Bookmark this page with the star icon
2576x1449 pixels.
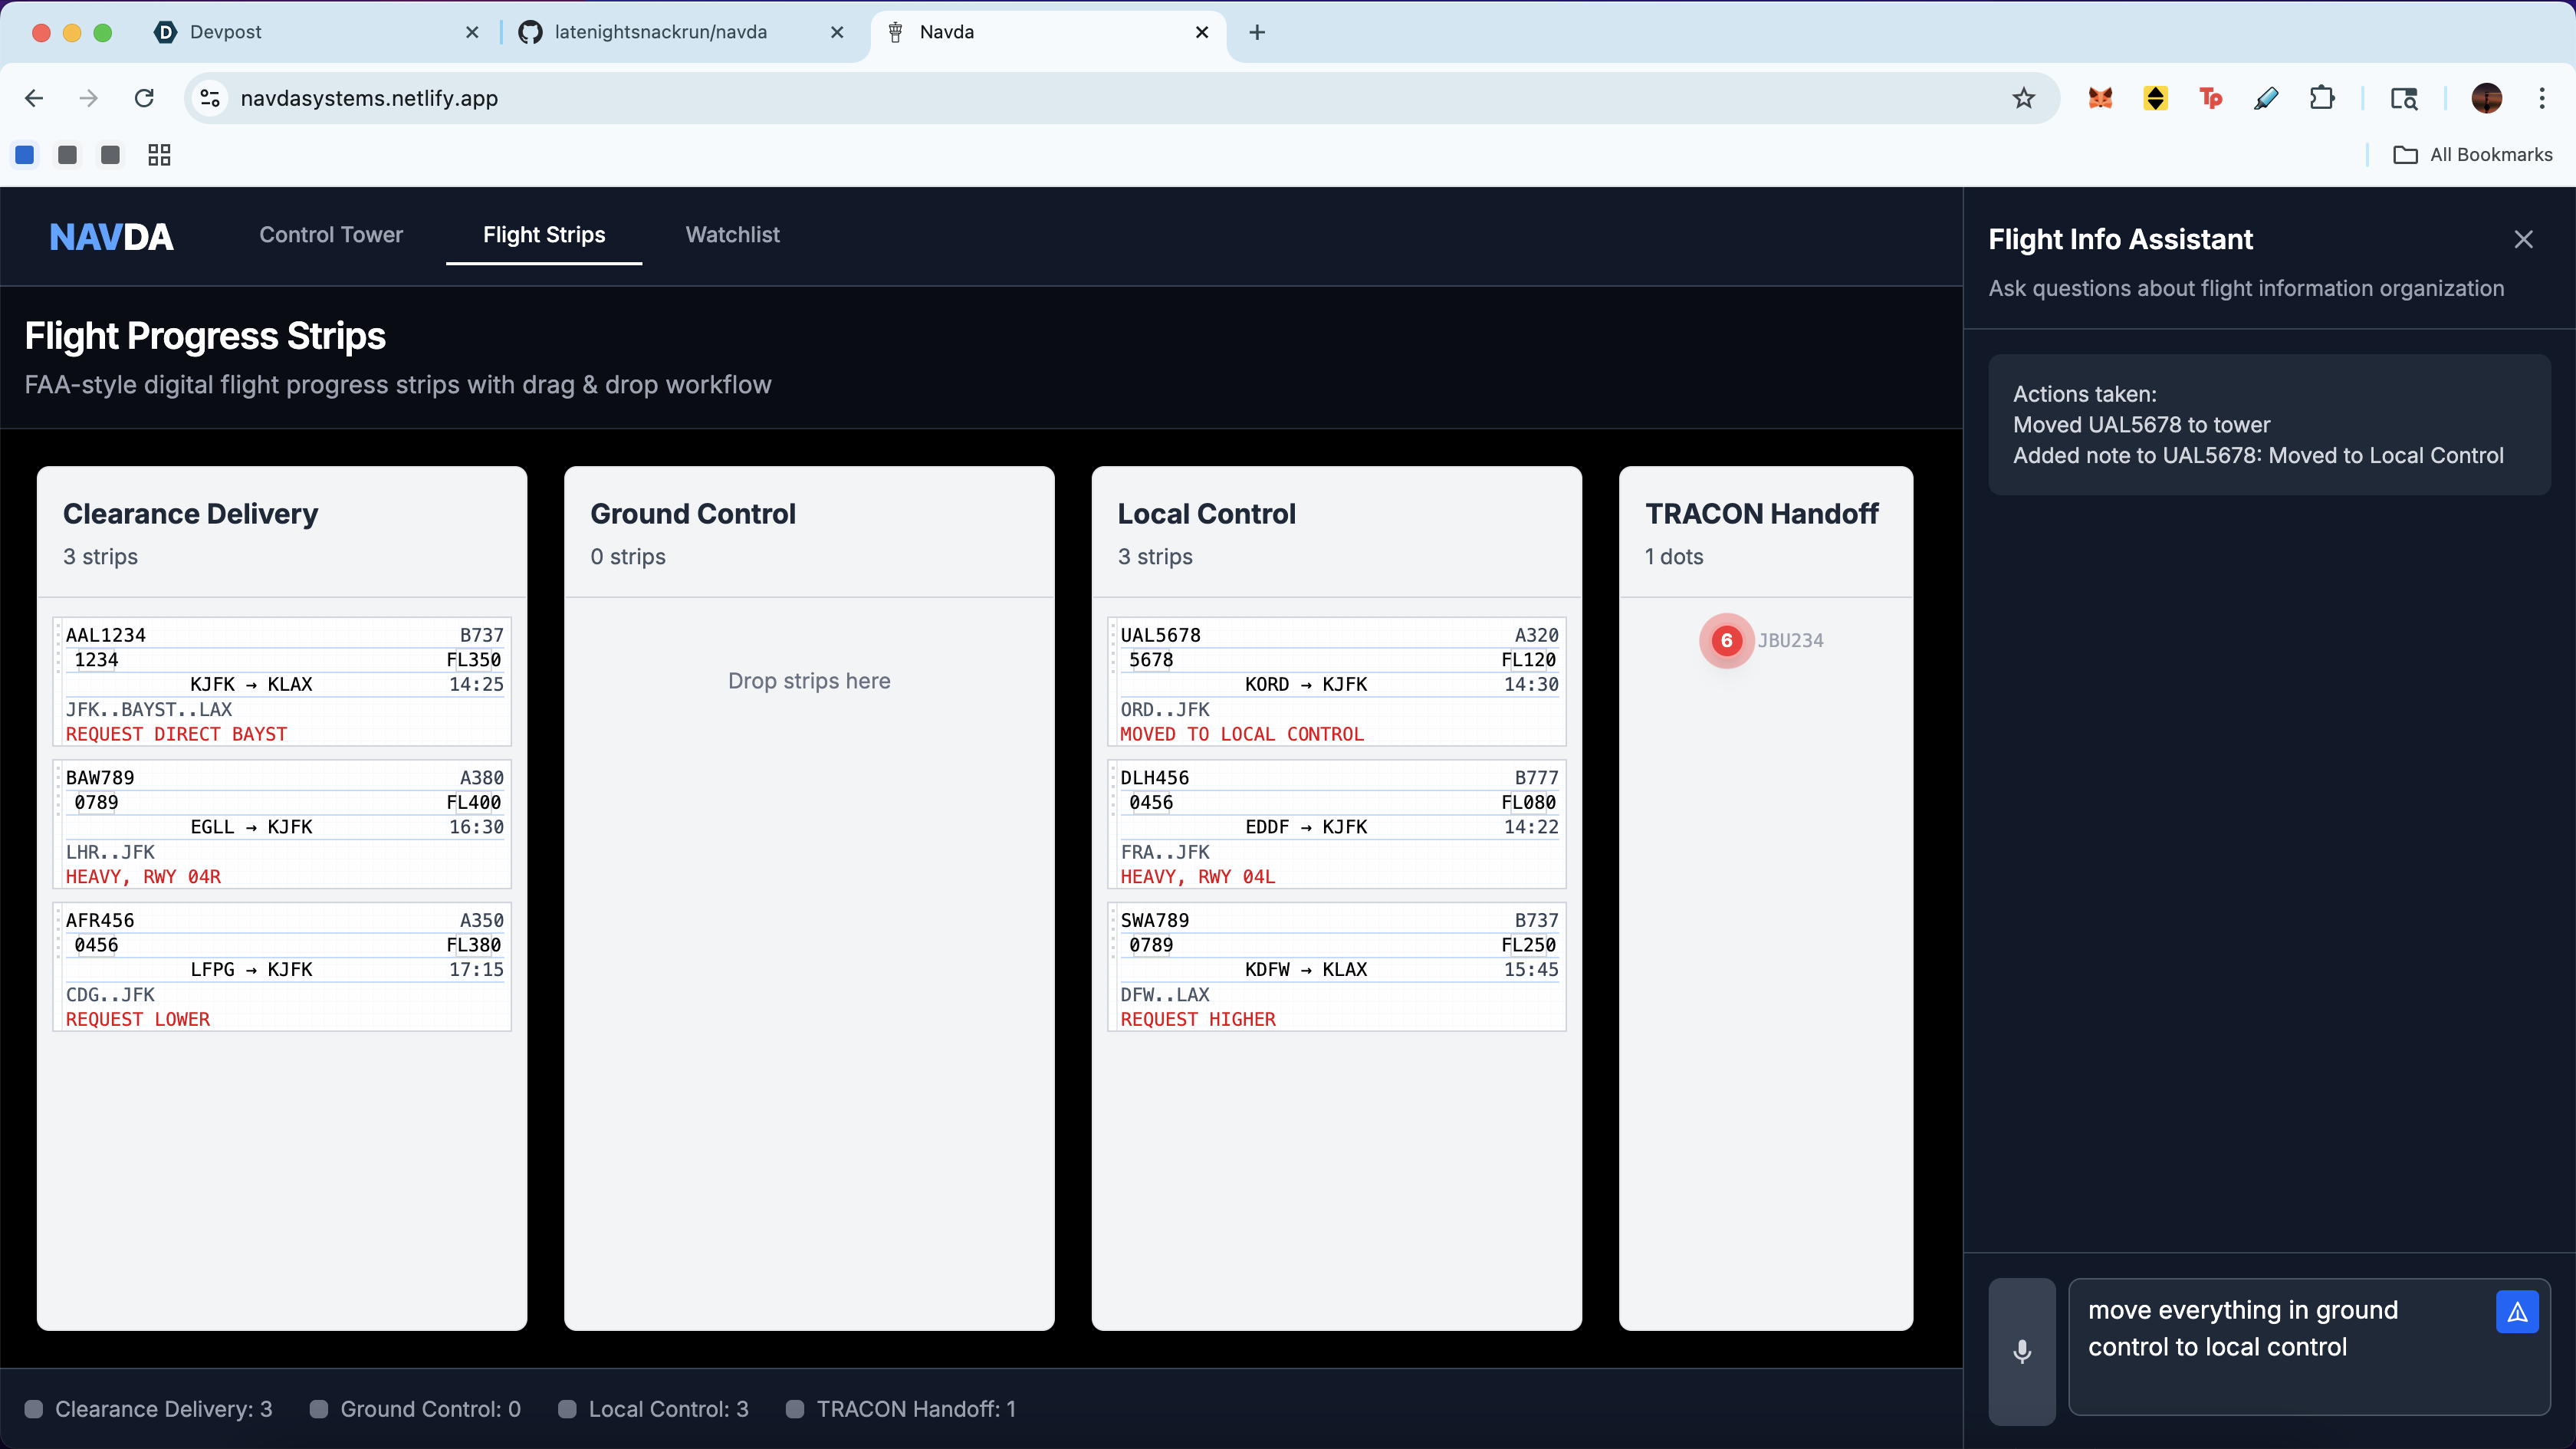pyautogui.click(x=2023, y=98)
